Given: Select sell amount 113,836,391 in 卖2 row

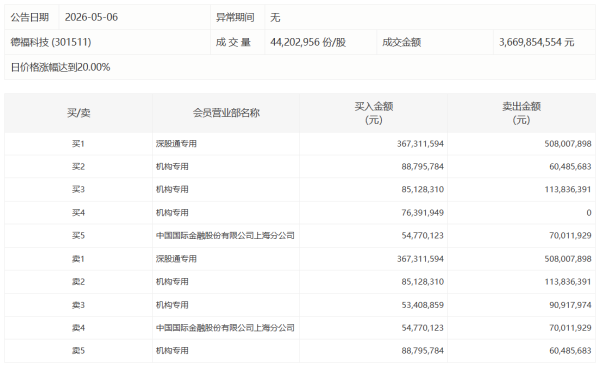Looking at the screenshot, I should coord(568,282).
